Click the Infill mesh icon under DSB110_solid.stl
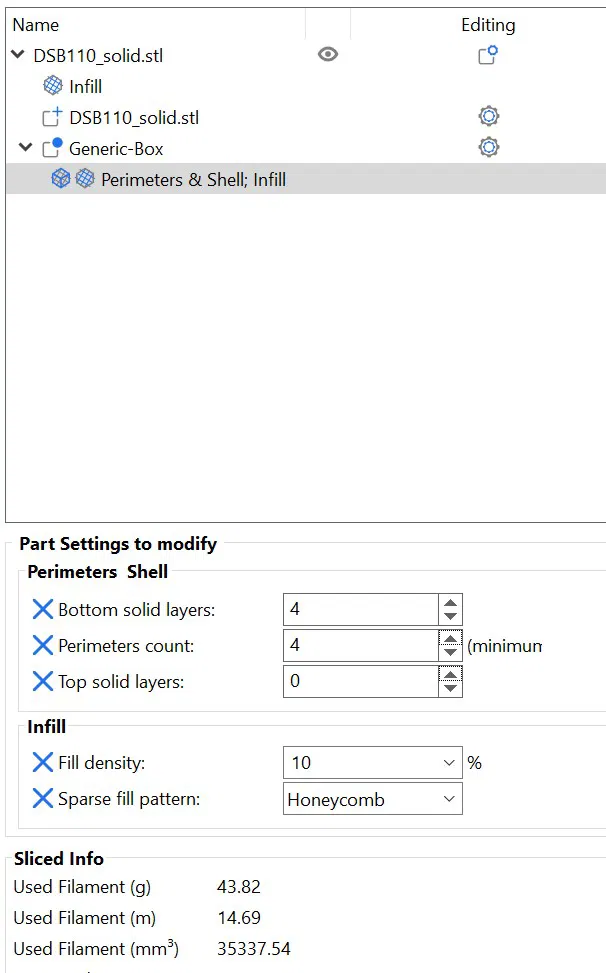Viewport: 606px width, 973px height. coord(53,87)
